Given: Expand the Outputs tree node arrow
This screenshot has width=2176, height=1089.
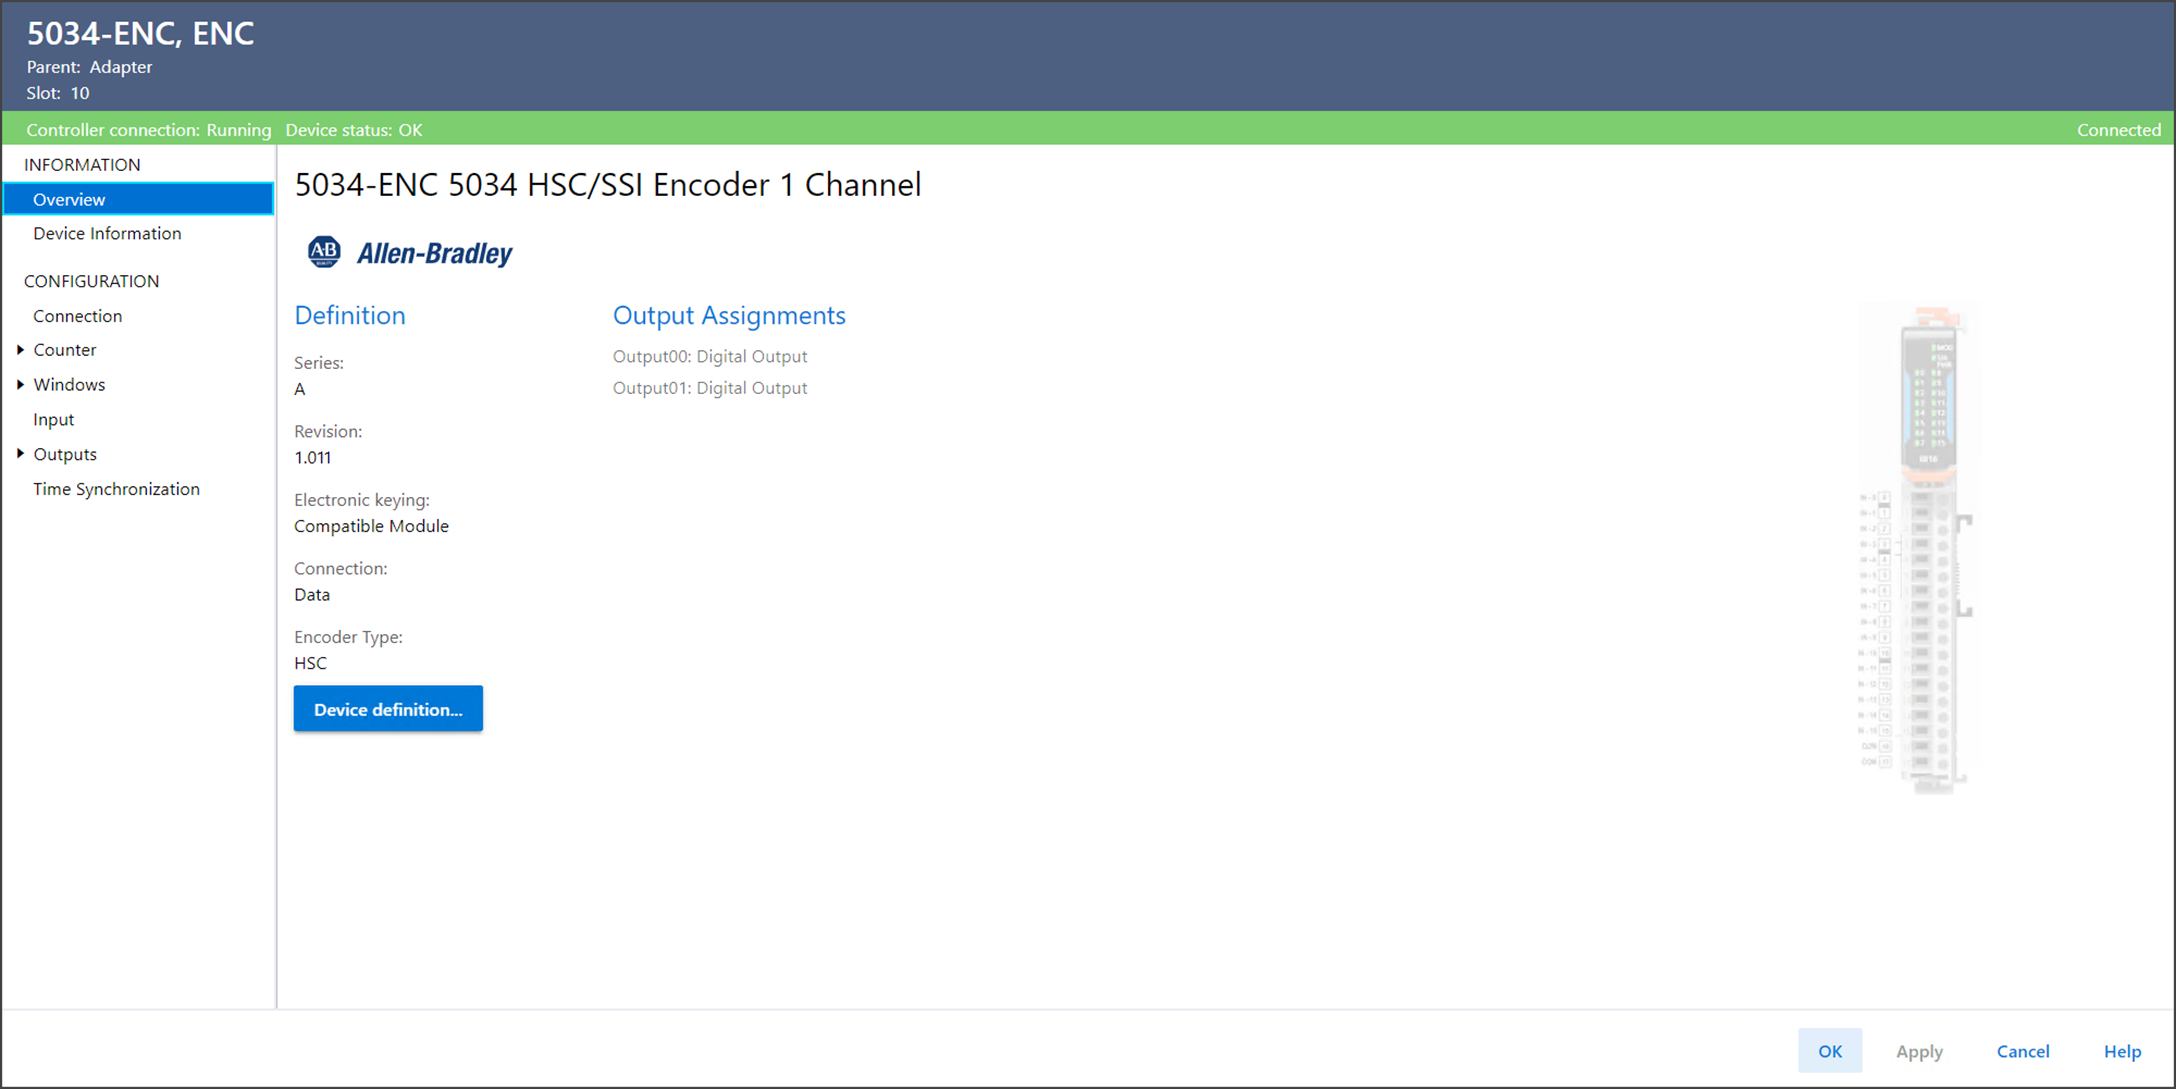Looking at the screenshot, I should (x=20, y=454).
